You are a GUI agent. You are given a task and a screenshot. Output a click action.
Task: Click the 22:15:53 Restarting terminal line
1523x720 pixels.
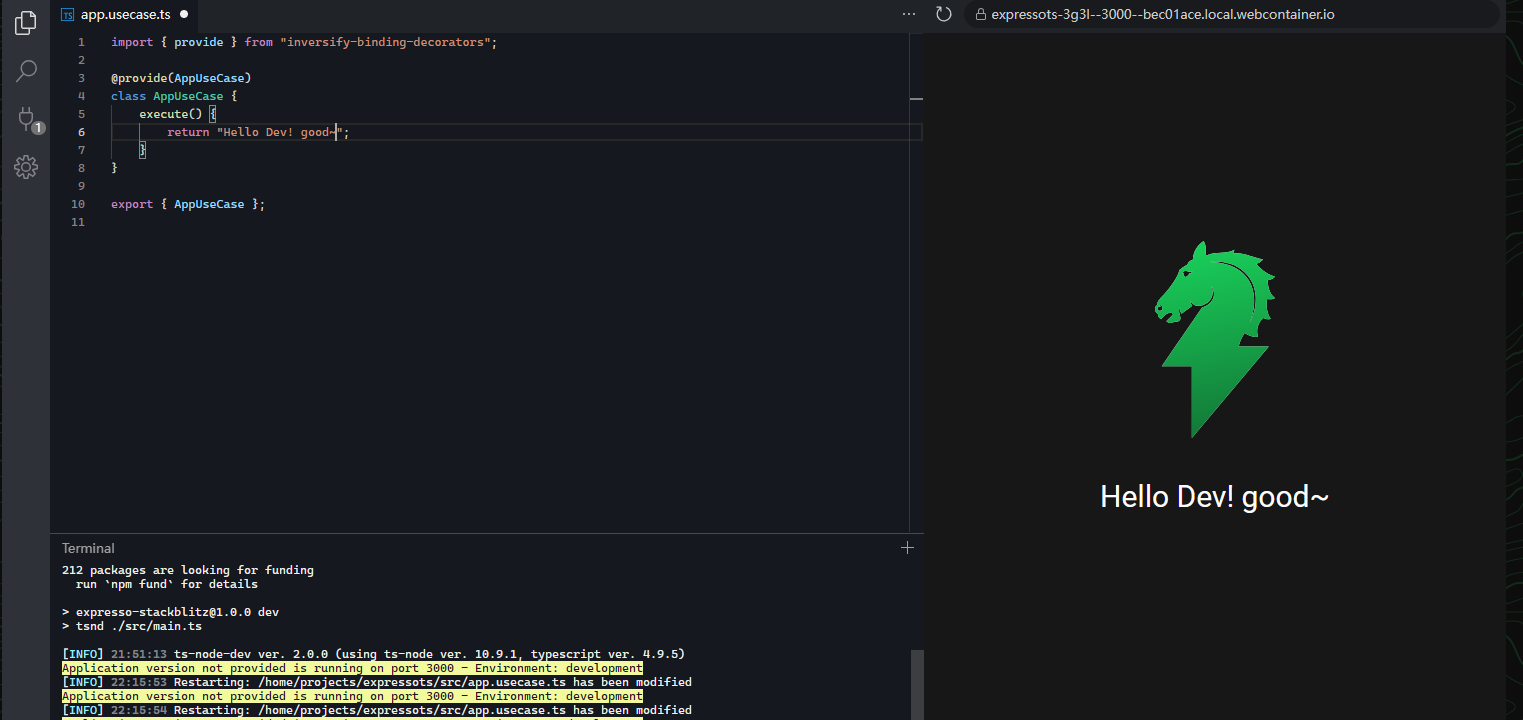point(377,682)
